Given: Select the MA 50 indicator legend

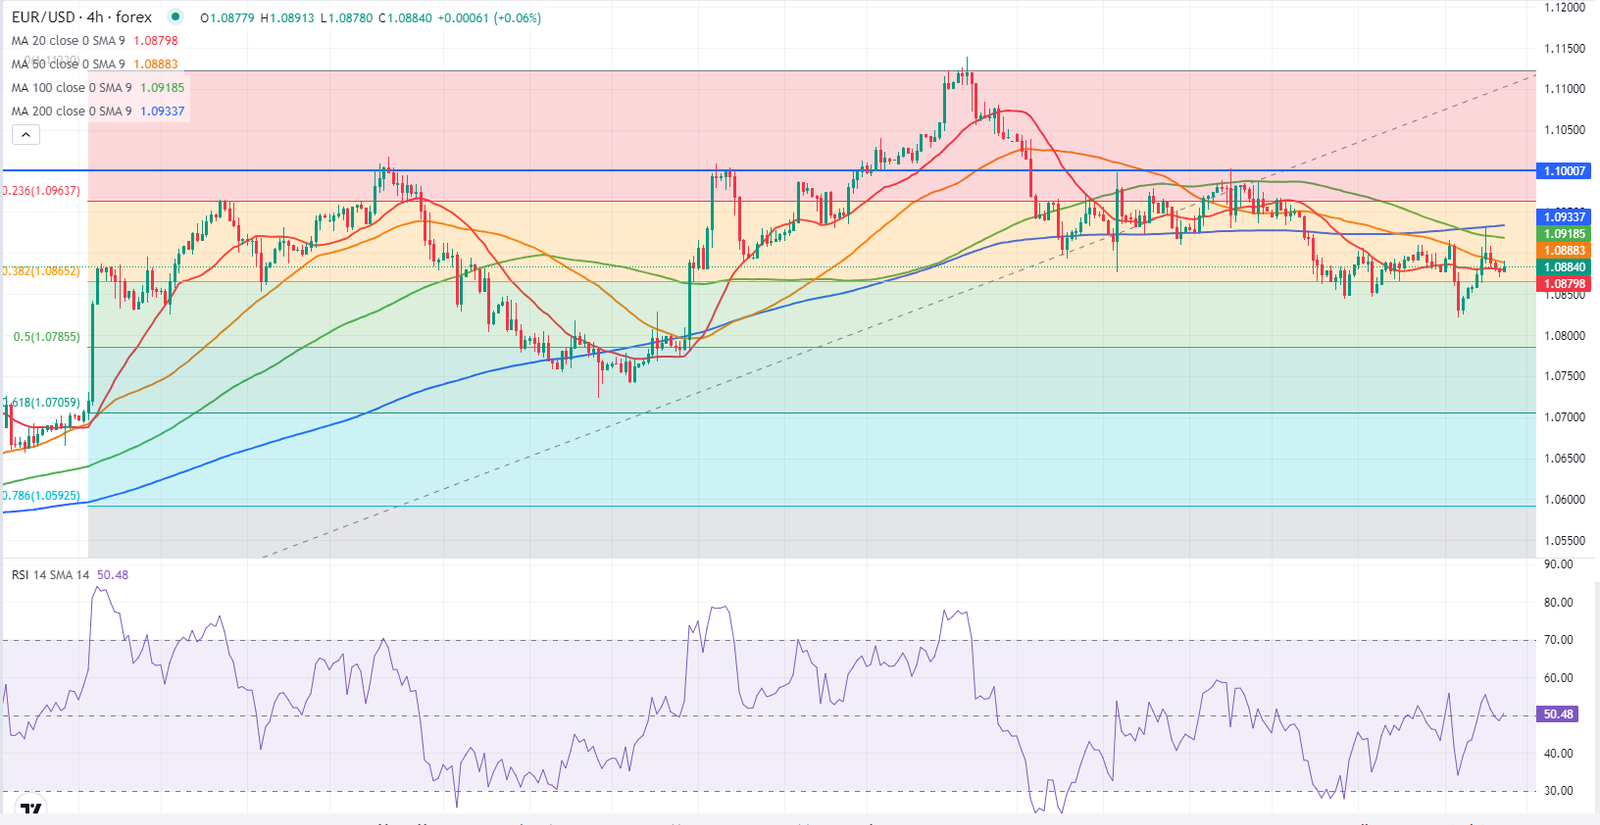Looking at the screenshot, I should 68,64.
